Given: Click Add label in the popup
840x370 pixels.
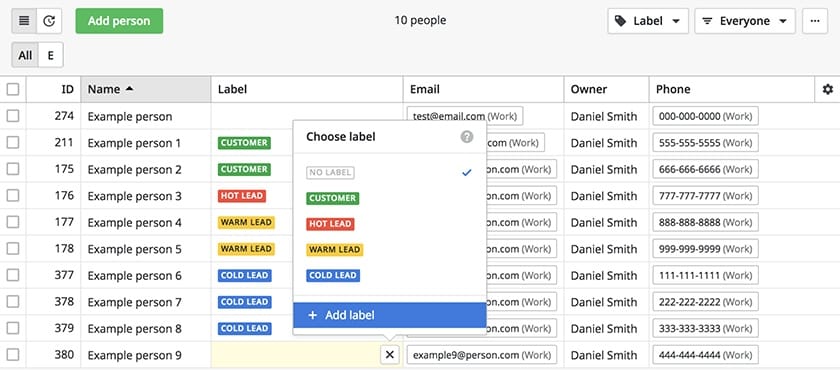Looking at the screenshot, I should pyautogui.click(x=389, y=315).
